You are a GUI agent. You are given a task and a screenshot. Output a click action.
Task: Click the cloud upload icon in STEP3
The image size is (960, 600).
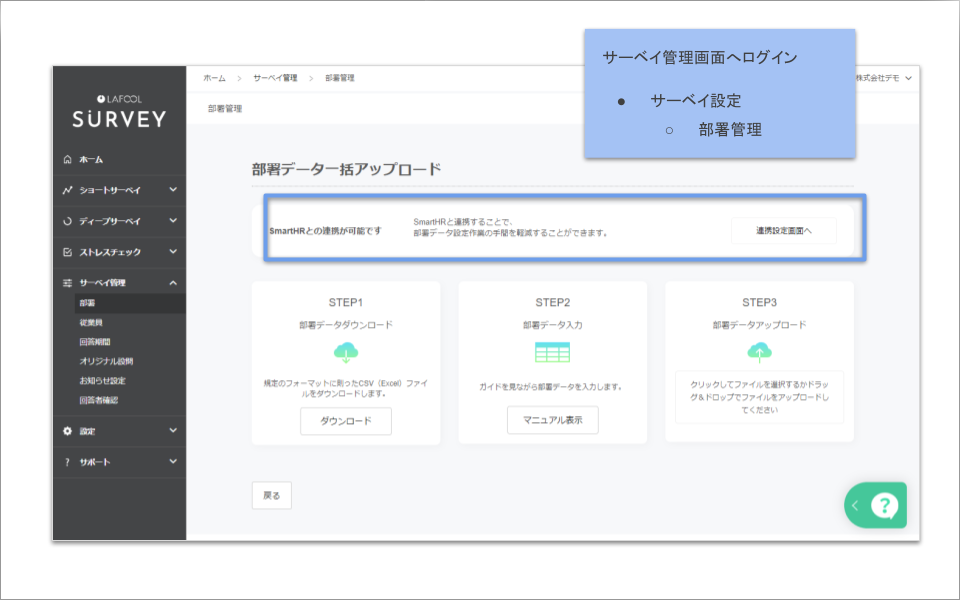pyautogui.click(x=760, y=353)
